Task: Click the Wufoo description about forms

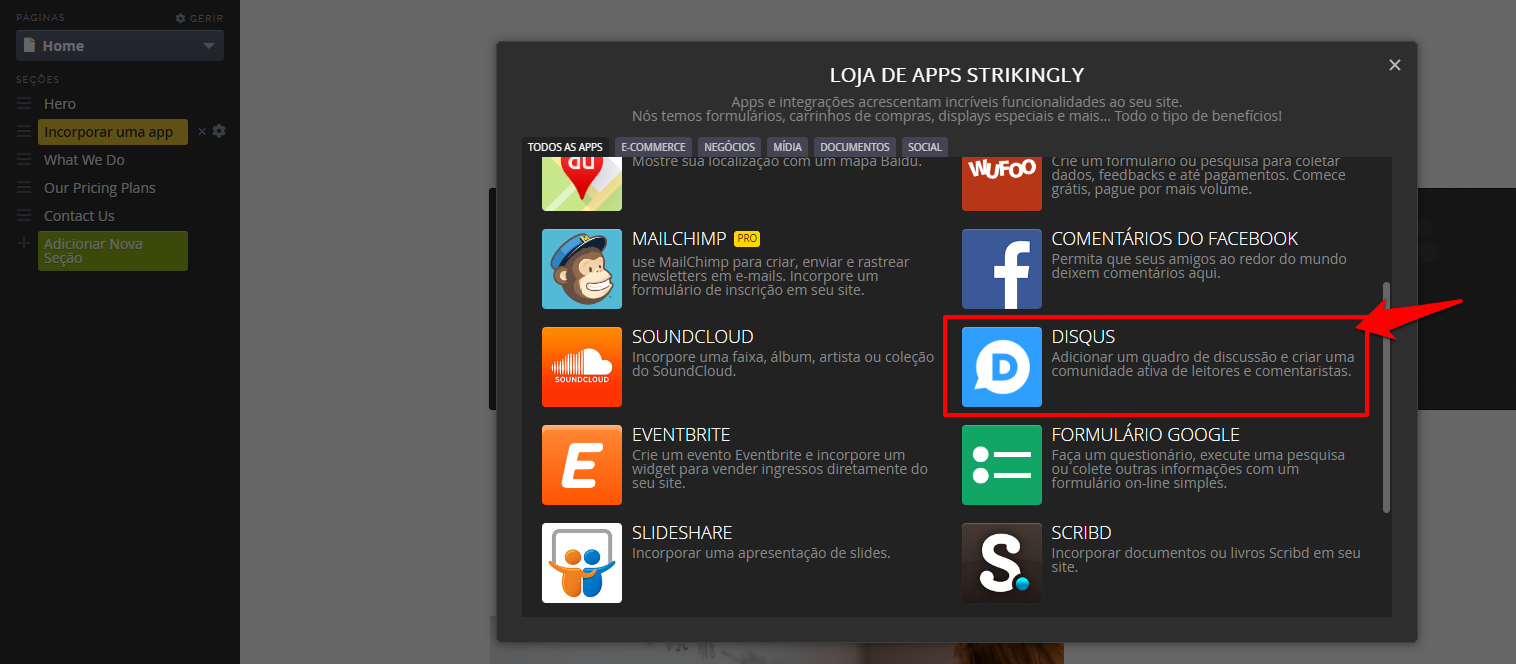Action: coord(1199,176)
